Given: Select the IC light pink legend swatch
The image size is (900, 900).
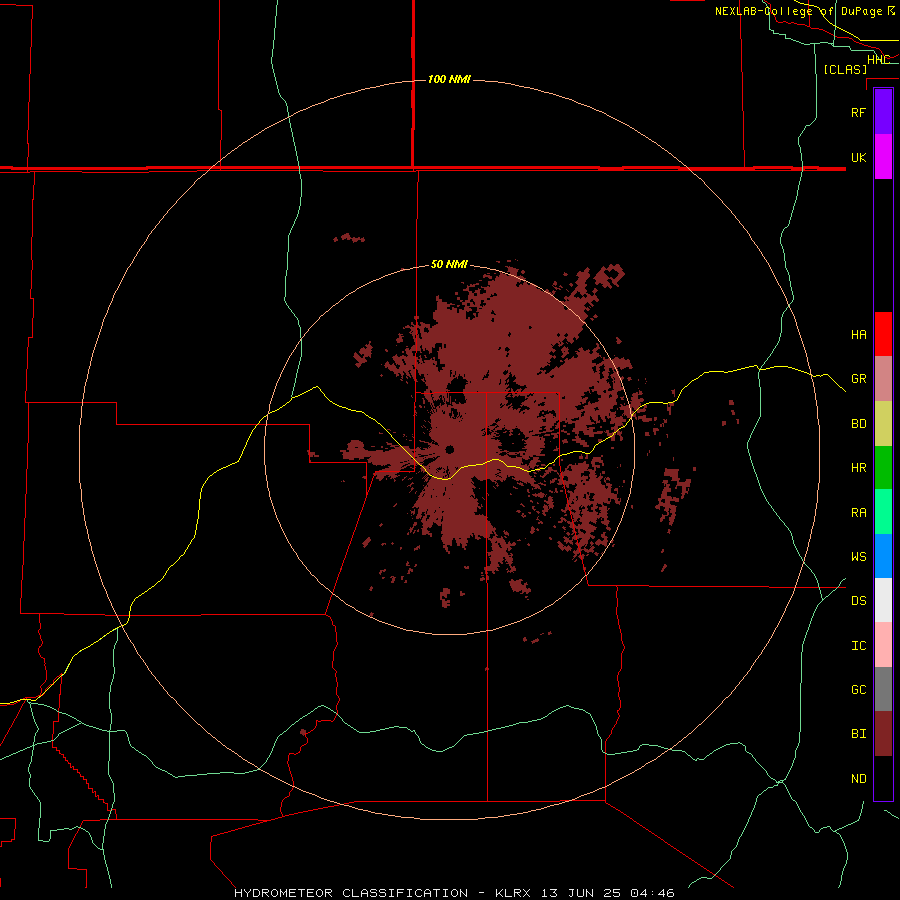Looking at the screenshot, I should click(883, 645).
